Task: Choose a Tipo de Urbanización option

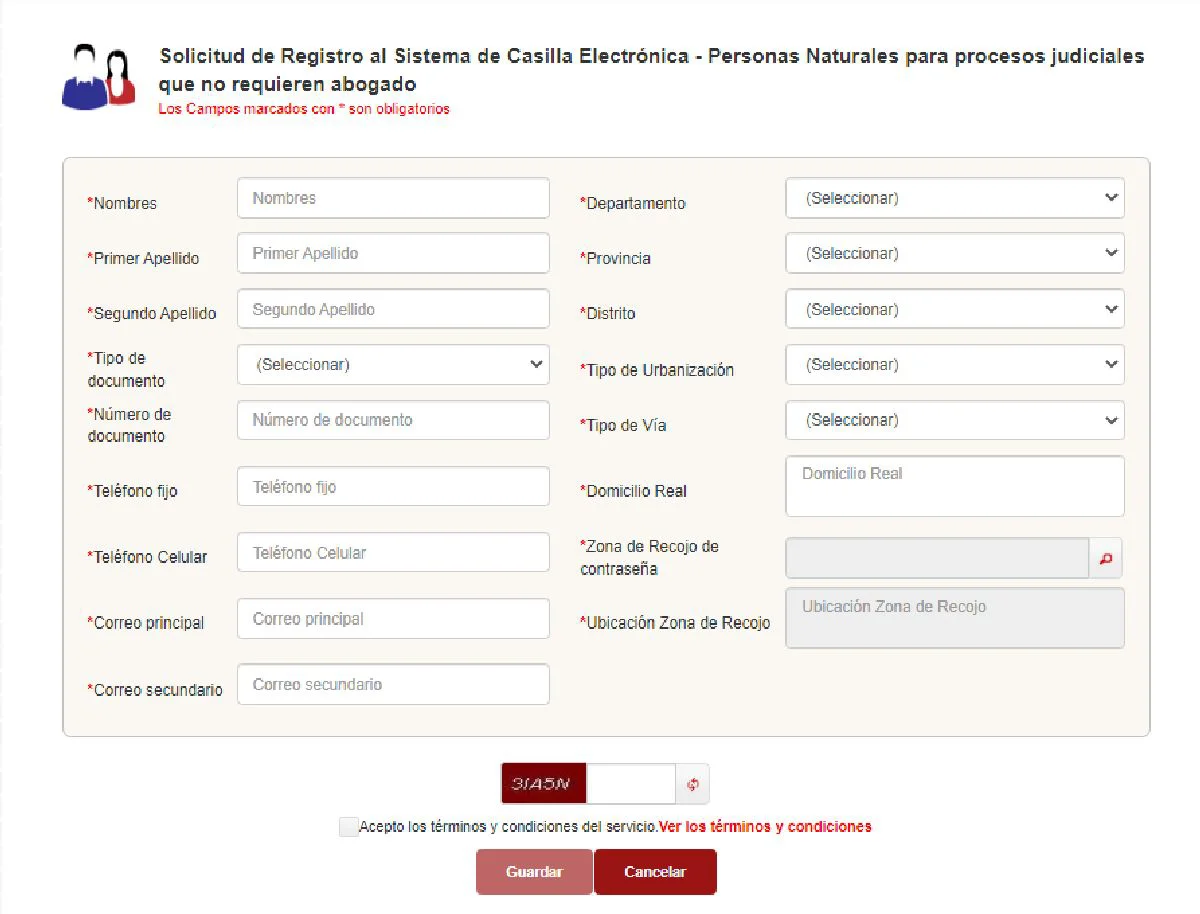Action: (954, 365)
